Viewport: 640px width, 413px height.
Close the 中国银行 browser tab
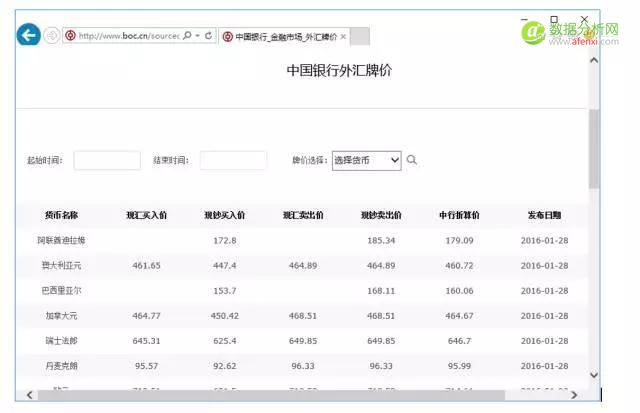pos(343,37)
